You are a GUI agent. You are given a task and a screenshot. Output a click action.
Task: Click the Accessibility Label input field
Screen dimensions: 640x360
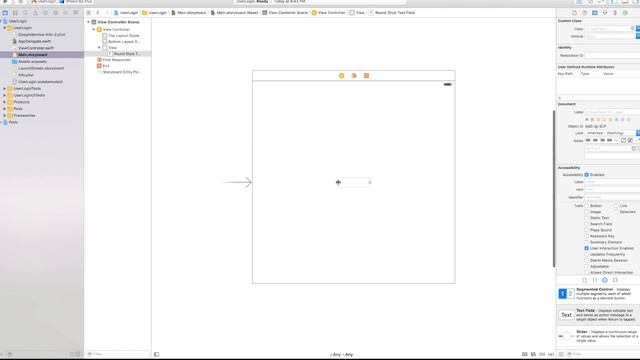pos(612,182)
